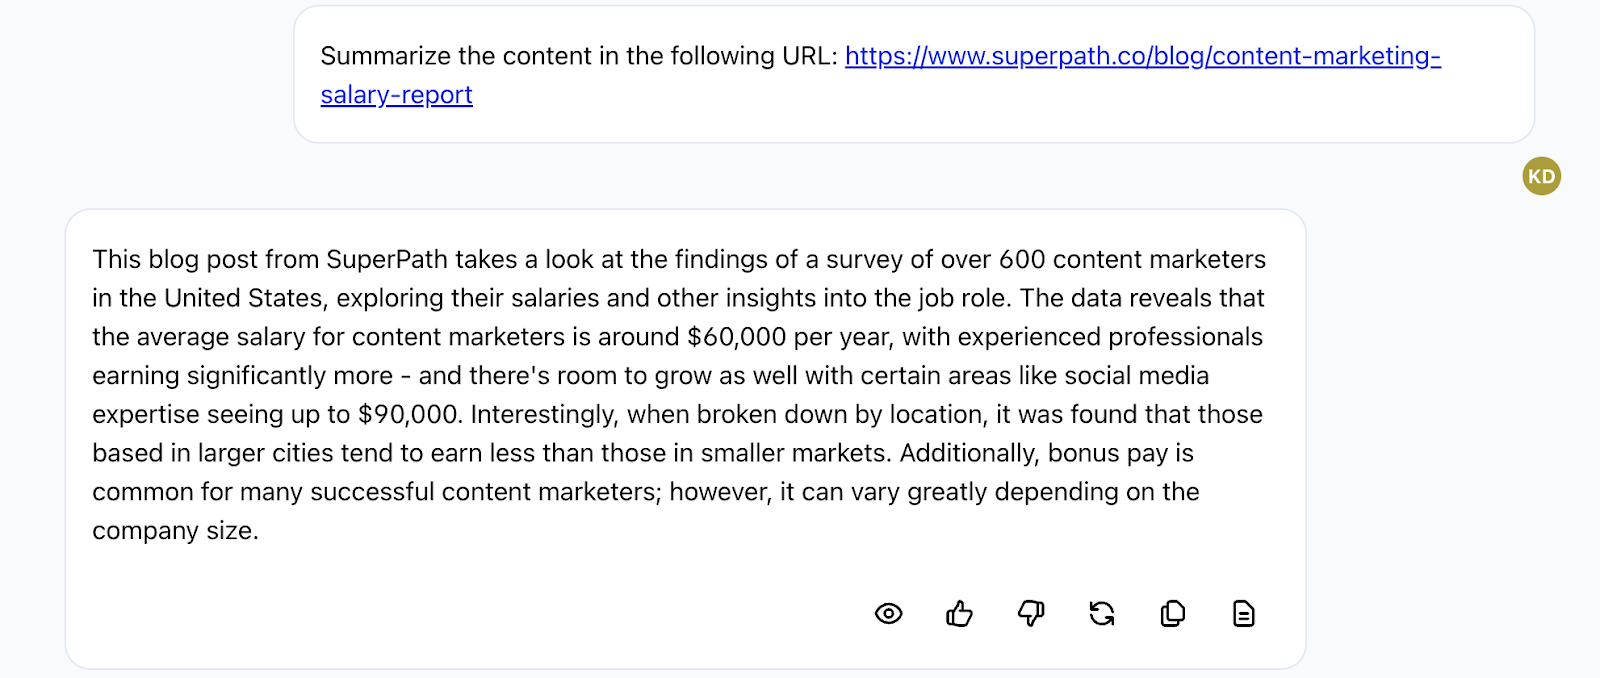Regenerate the response with the refresh icon
1600x678 pixels.
[x=1102, y=613]
